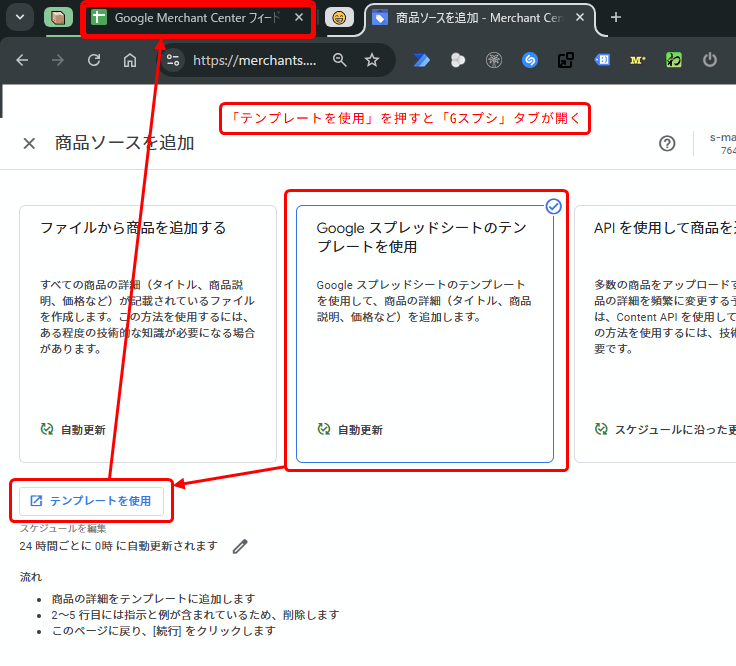Open site information icon in address bar
The height and width of the screenshot is (666, 736).
click(173, 60)
